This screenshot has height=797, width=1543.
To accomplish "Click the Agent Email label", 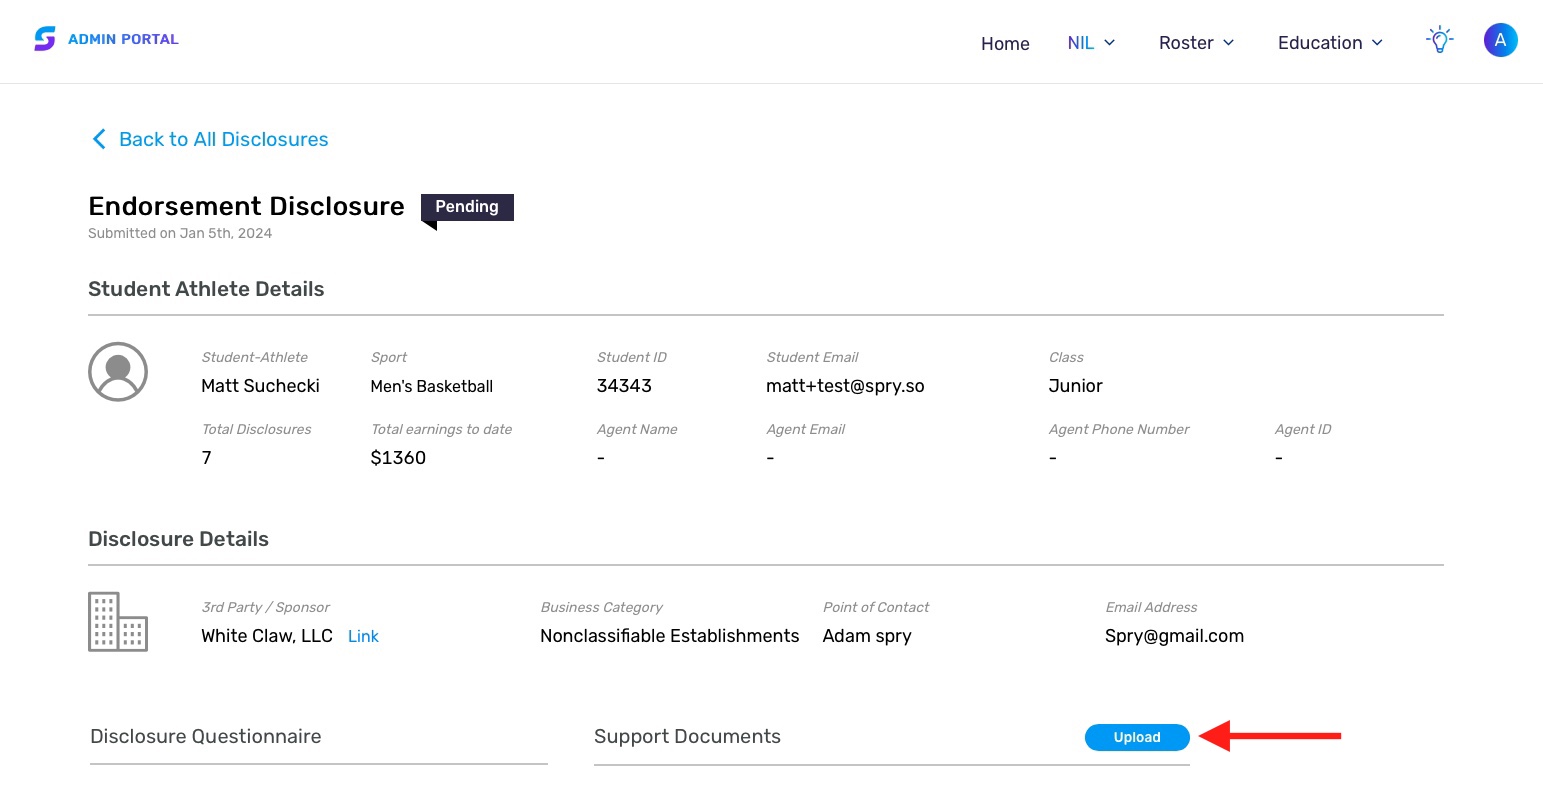I will tap(806, 429).
